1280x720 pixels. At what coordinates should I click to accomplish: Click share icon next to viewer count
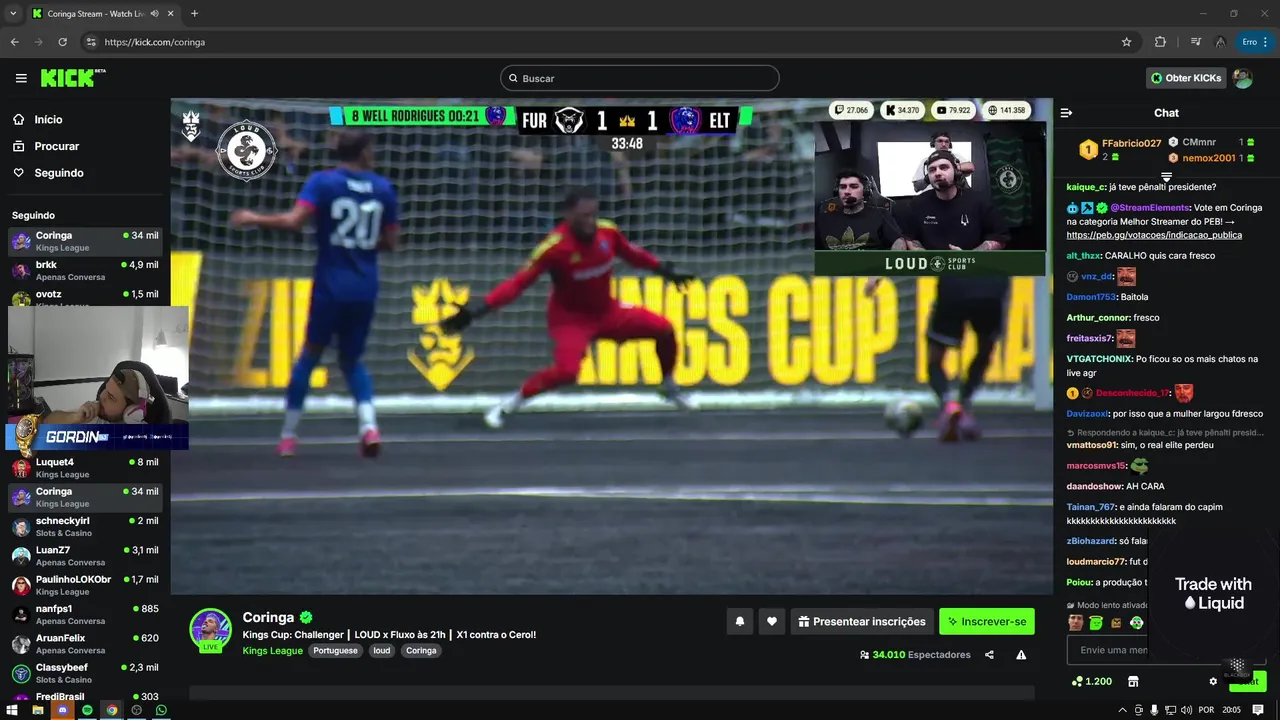point(989,655)
